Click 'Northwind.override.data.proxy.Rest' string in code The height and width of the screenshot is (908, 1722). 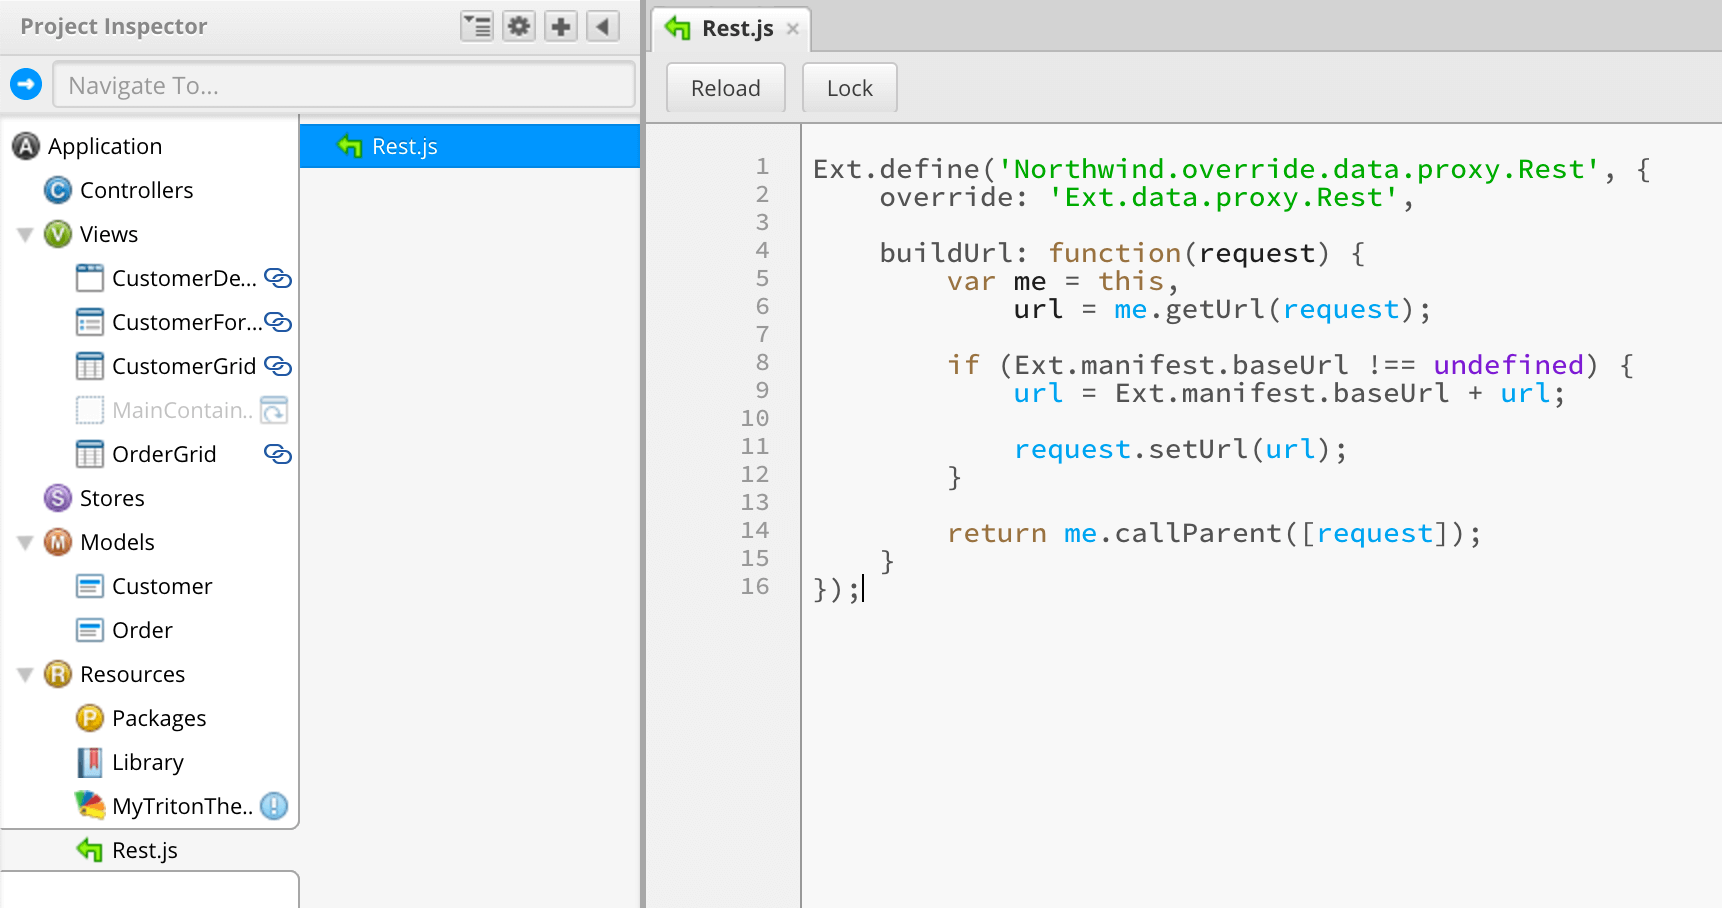coord(1299,169)
